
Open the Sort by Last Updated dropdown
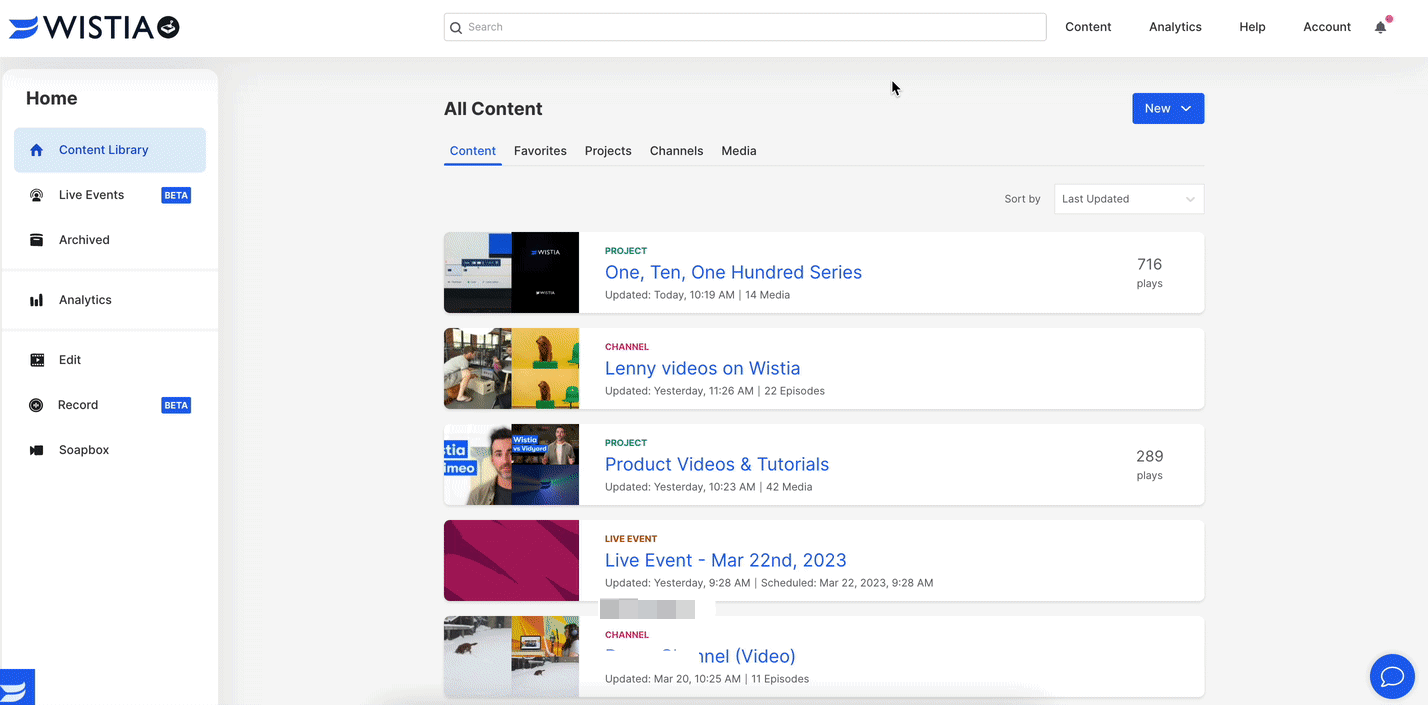click(1129, 199)
